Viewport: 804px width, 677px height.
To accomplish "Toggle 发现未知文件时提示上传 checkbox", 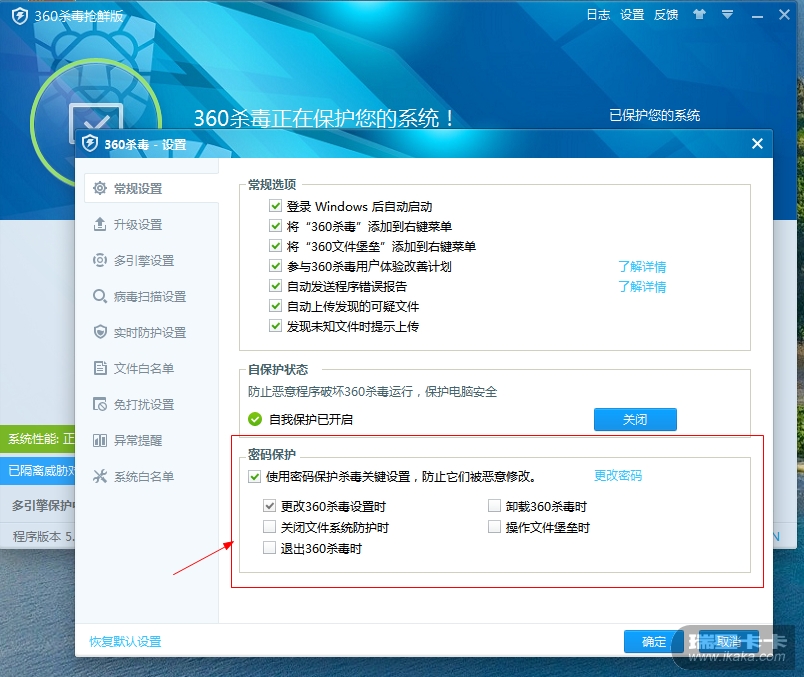I will 275,326.
